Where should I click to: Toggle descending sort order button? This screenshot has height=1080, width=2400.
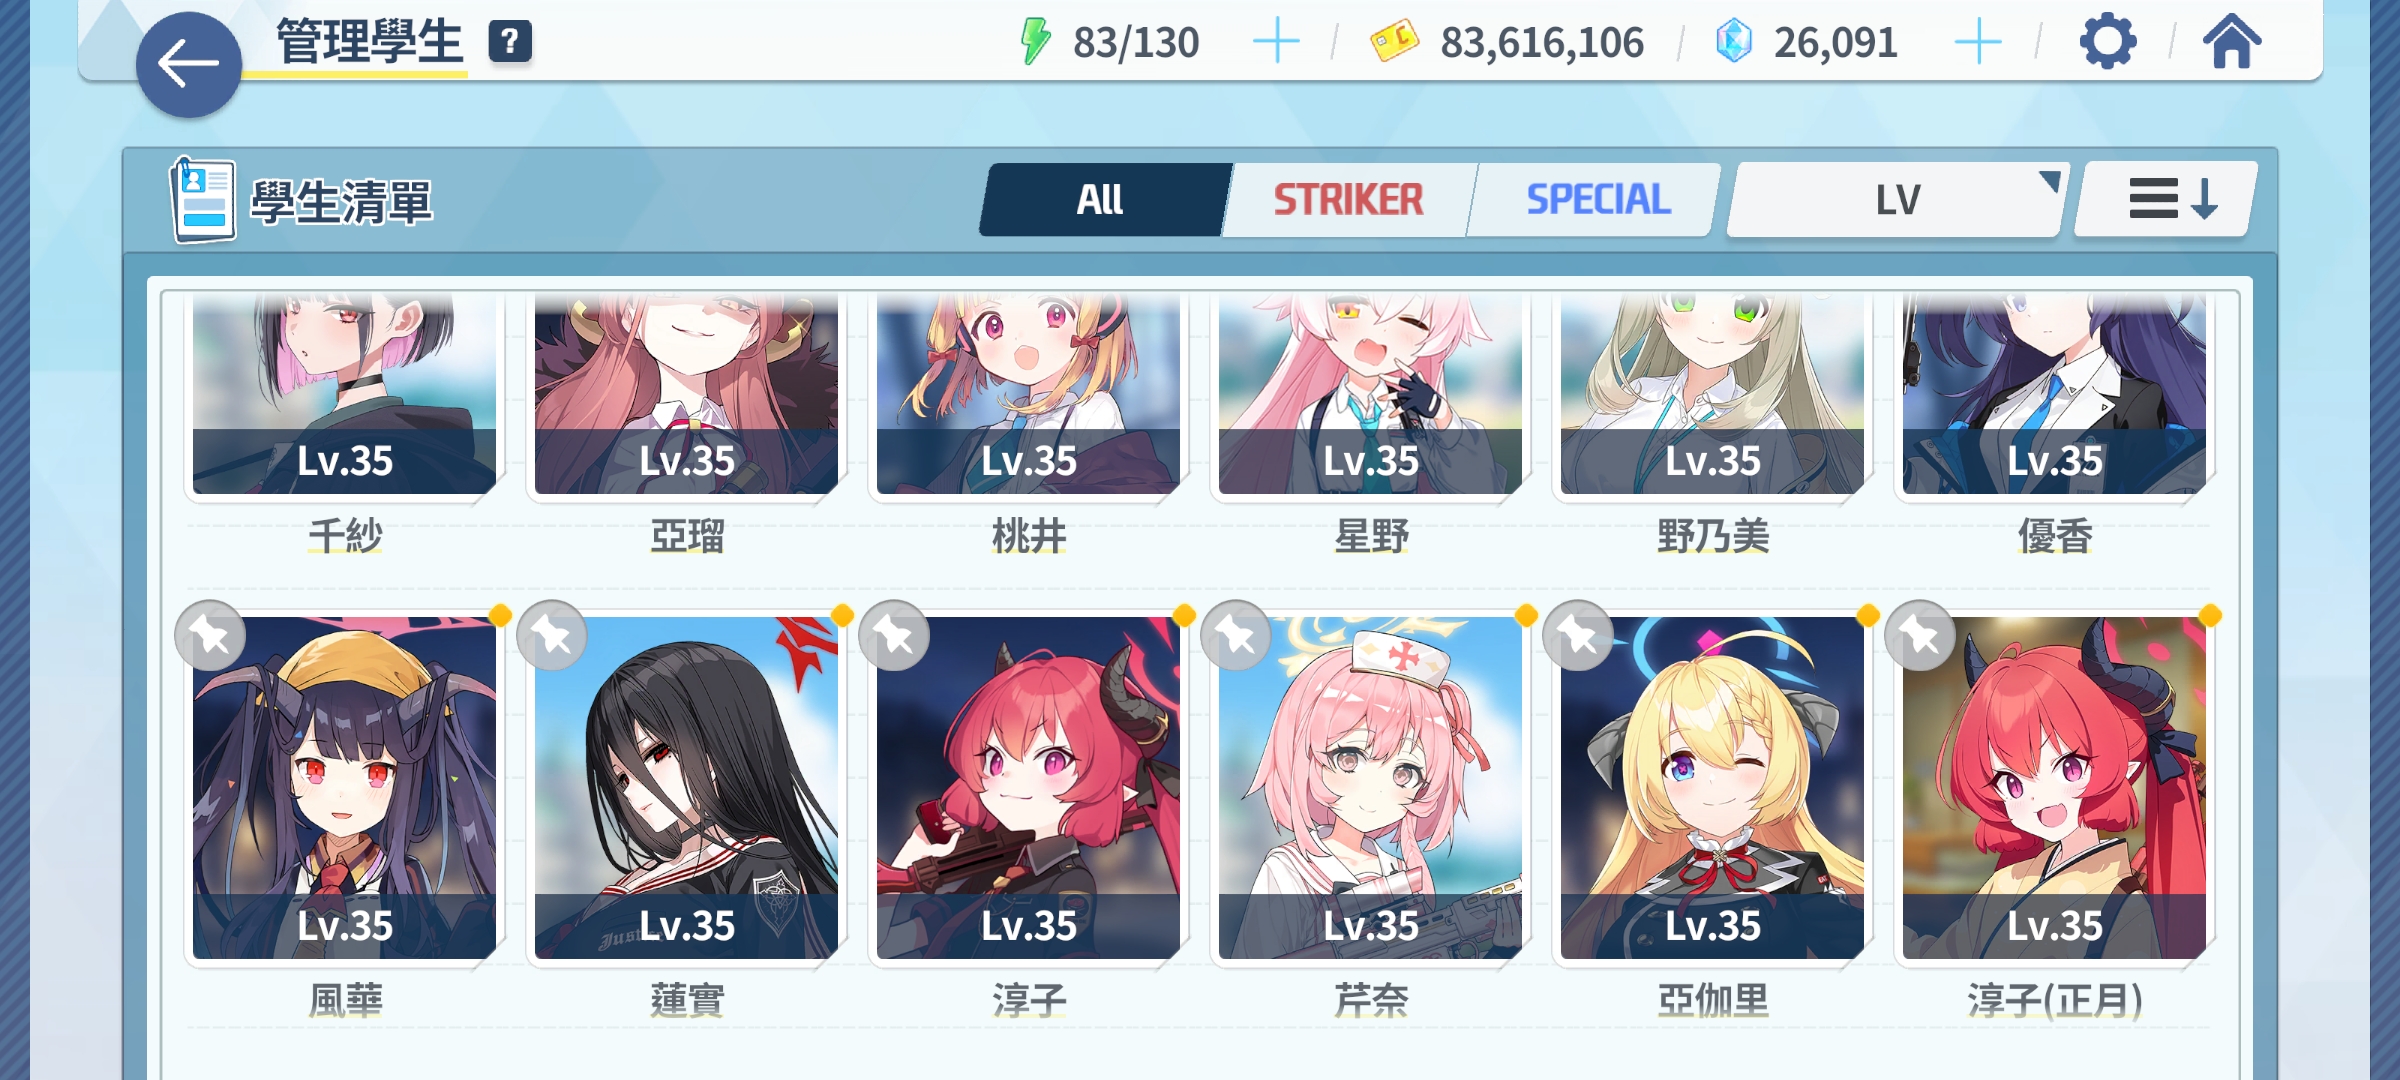tap(2167, 200)
